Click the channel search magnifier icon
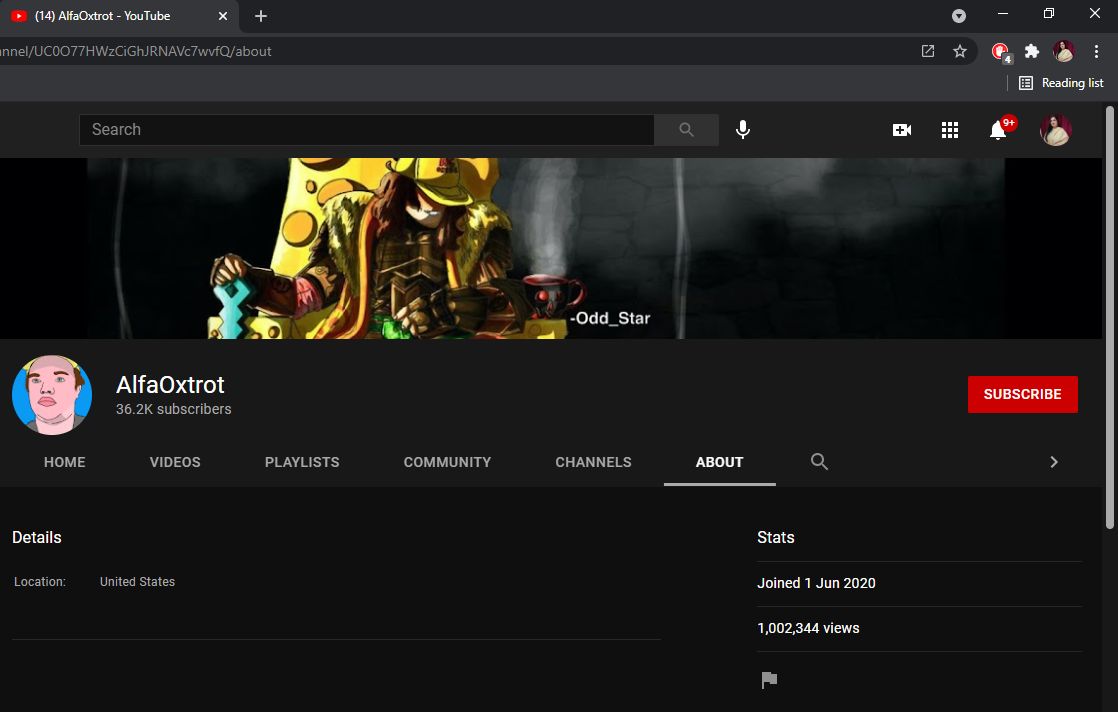The width and height of the screenshot is (1118, 712). [819, 461]
